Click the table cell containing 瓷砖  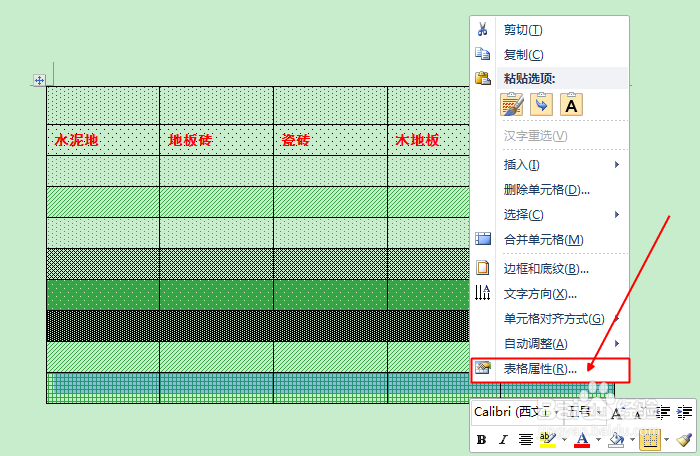[330, 140]
